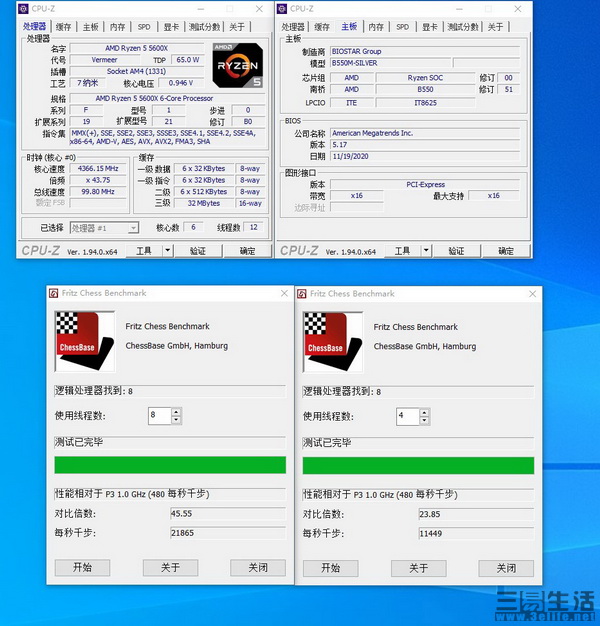The image size is (600, 626).
Task: Increase thread count in right Fritz benchmark
Action: pos(425,412)
